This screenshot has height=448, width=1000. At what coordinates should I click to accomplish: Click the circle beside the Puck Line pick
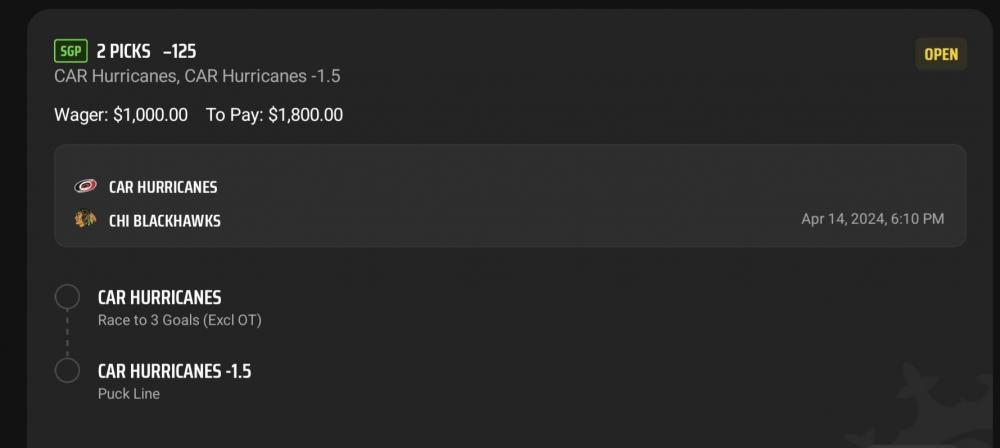(67, 371)
